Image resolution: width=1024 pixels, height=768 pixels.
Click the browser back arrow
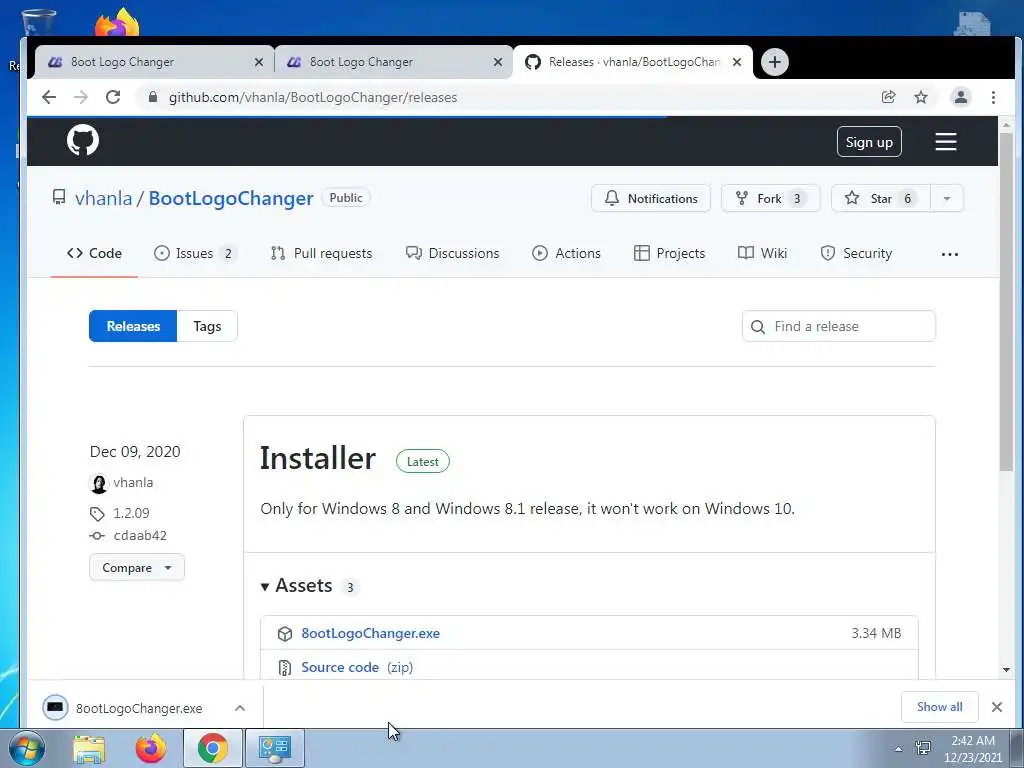(49, 97)
